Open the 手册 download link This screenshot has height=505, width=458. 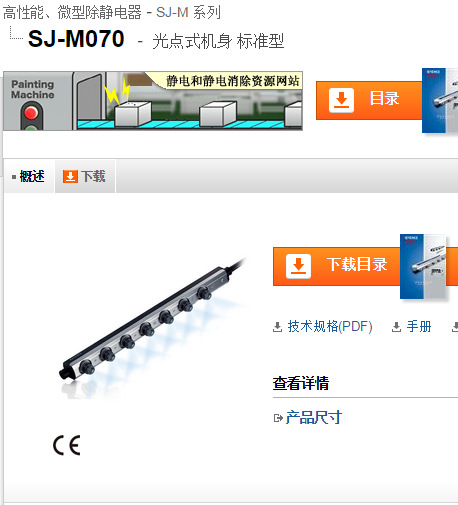click(419, 326)
